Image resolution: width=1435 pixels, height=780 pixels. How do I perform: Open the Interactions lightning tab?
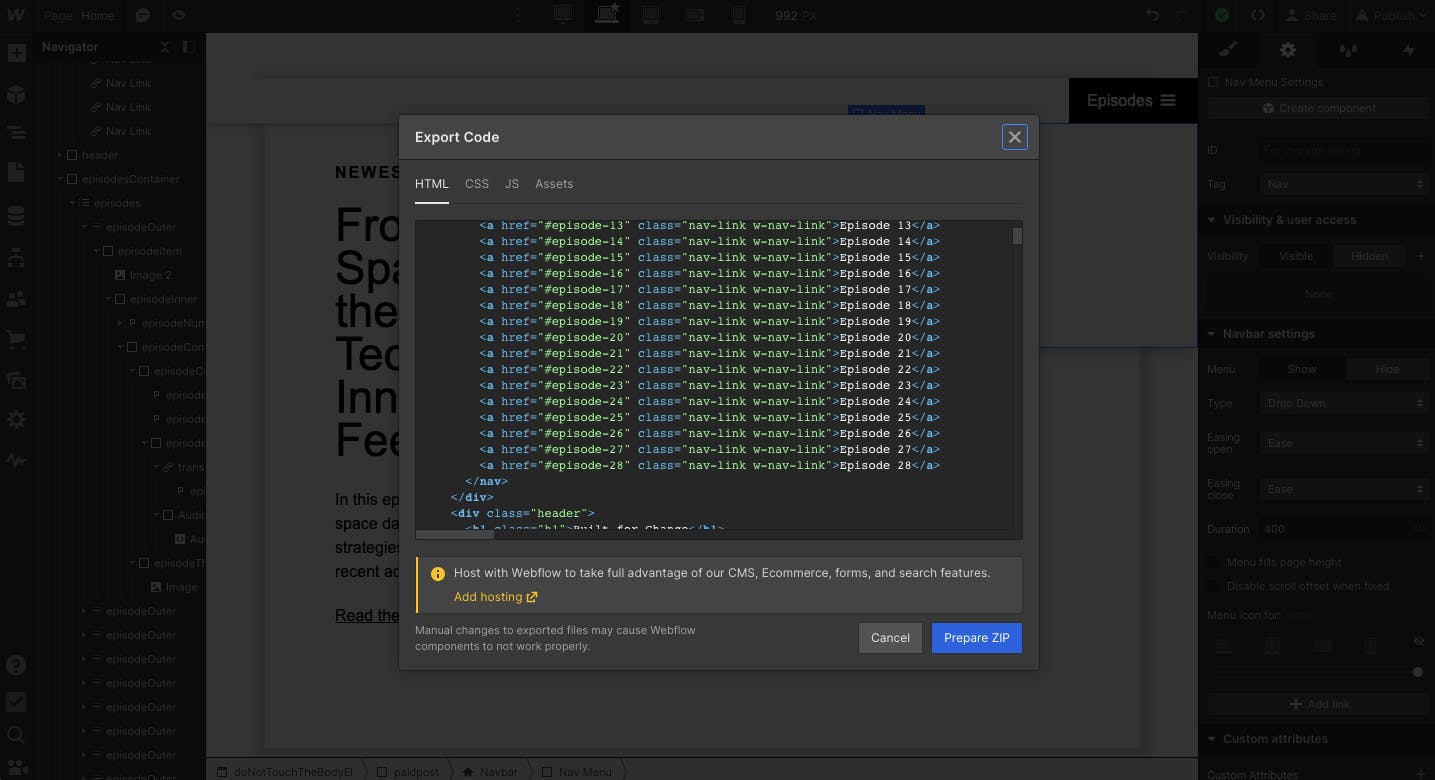pos(1408,49)
